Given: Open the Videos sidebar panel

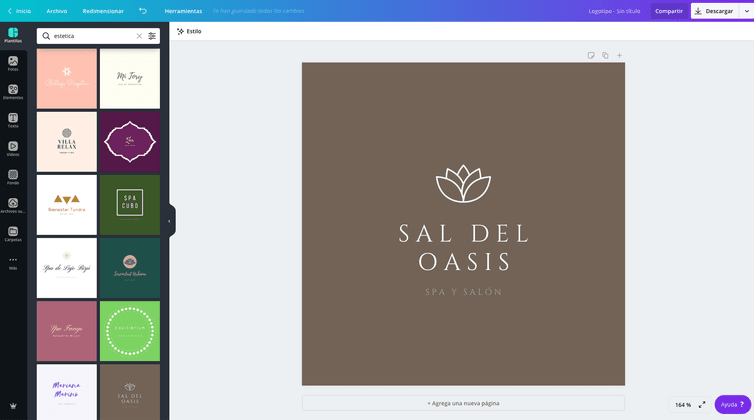Looking at the screenshot, I should click(x=13, y=148).
